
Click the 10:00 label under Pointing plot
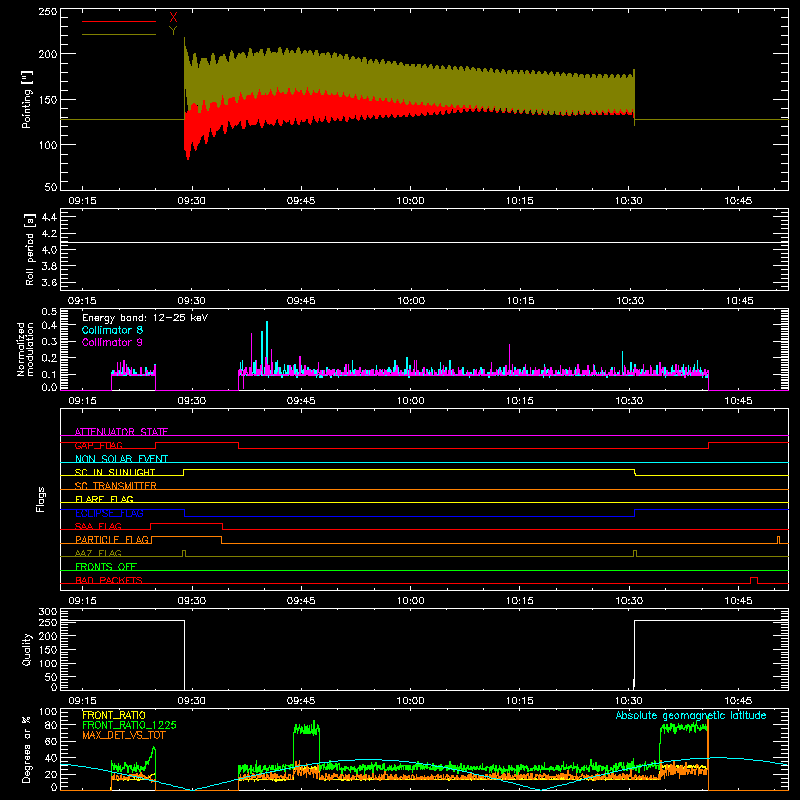[x=410, y=201]
